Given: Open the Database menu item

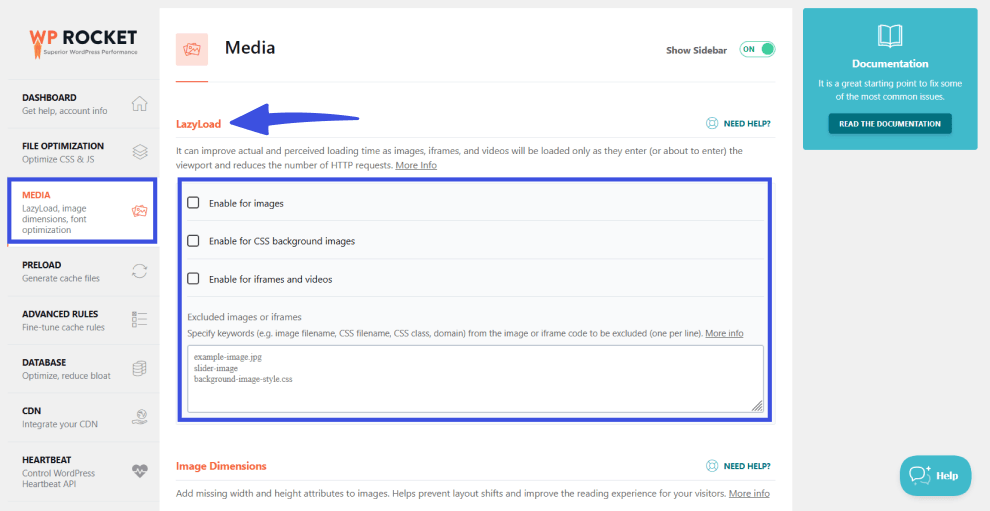Looking at the screenshot, I should pyautogui.click(x=83, y=369).
